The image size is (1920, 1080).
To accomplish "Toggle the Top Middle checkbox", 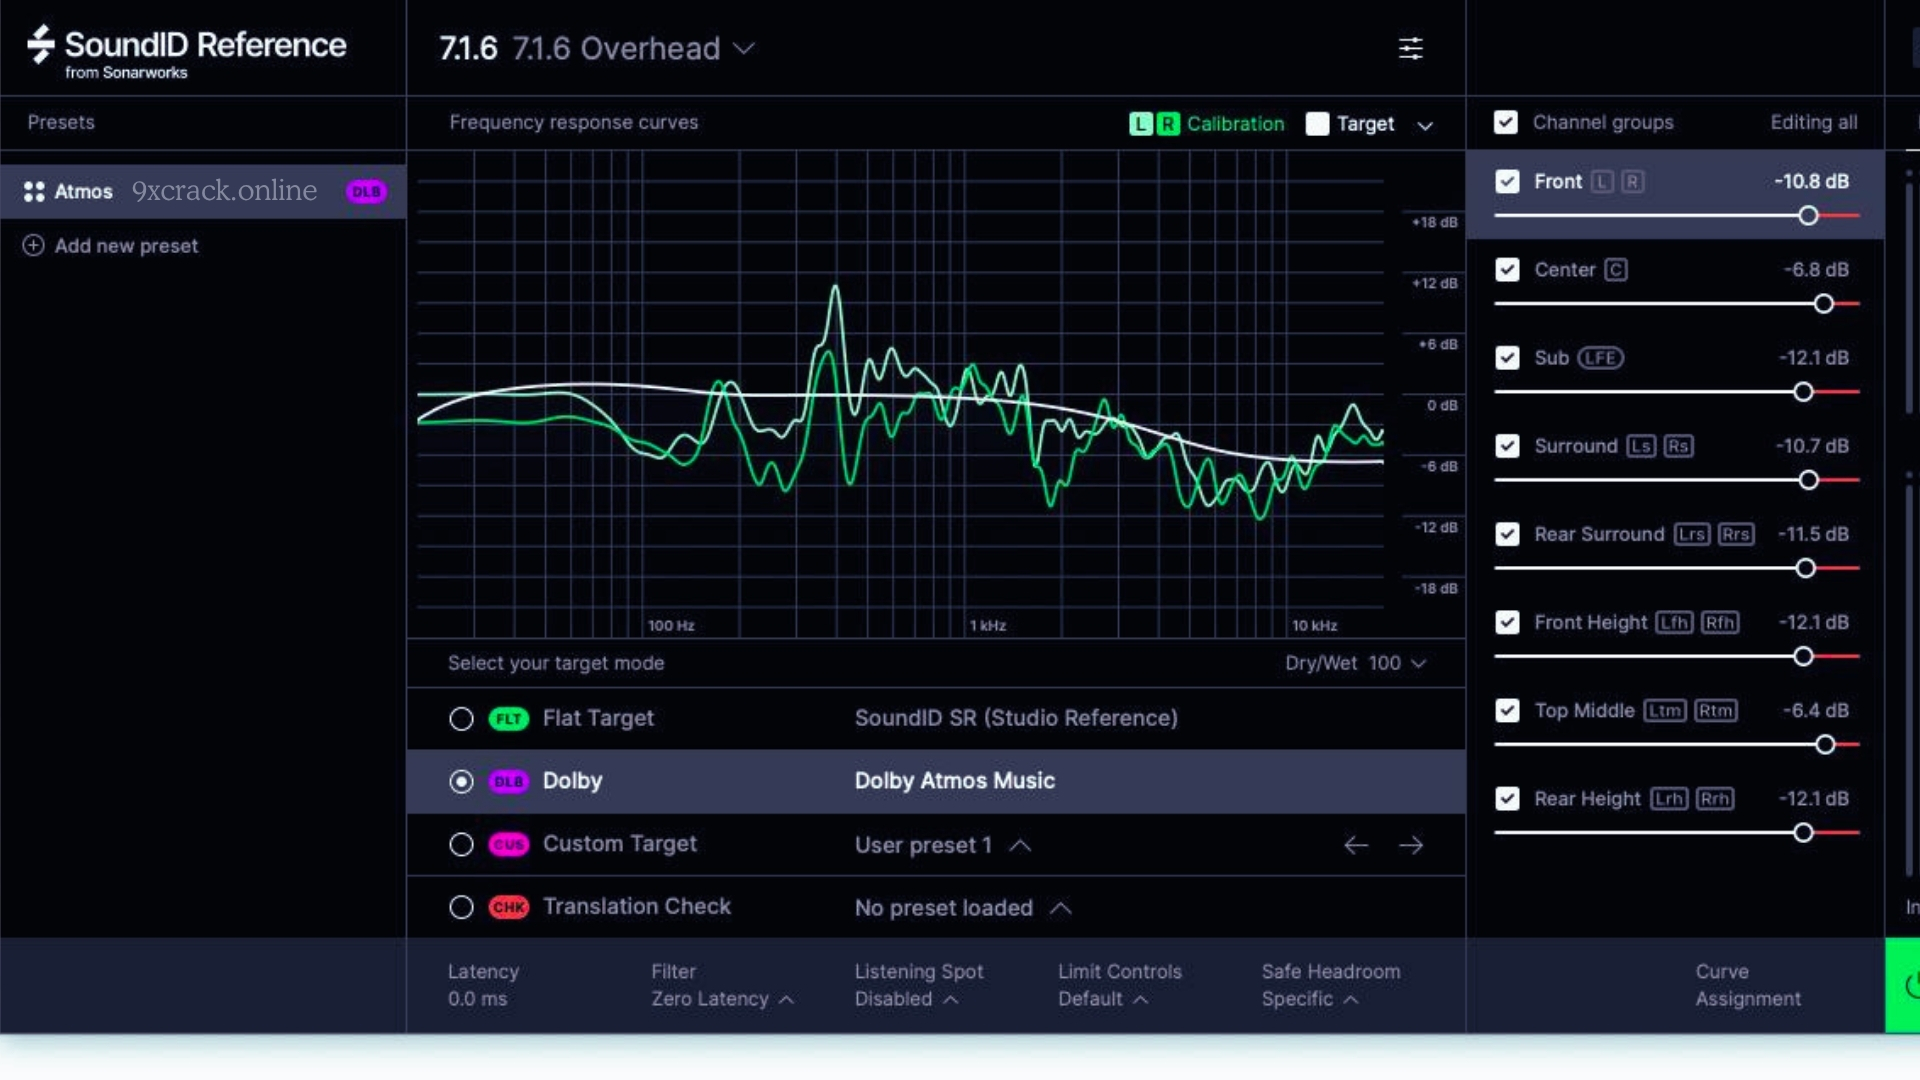I will tap(1507, 711).
